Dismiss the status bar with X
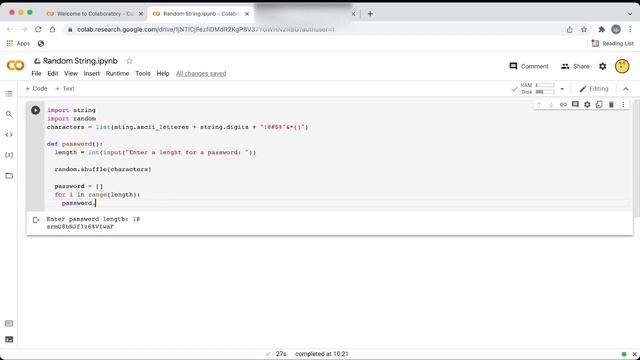Viewport: 640px width, 360px height. (x=635, y=354)
